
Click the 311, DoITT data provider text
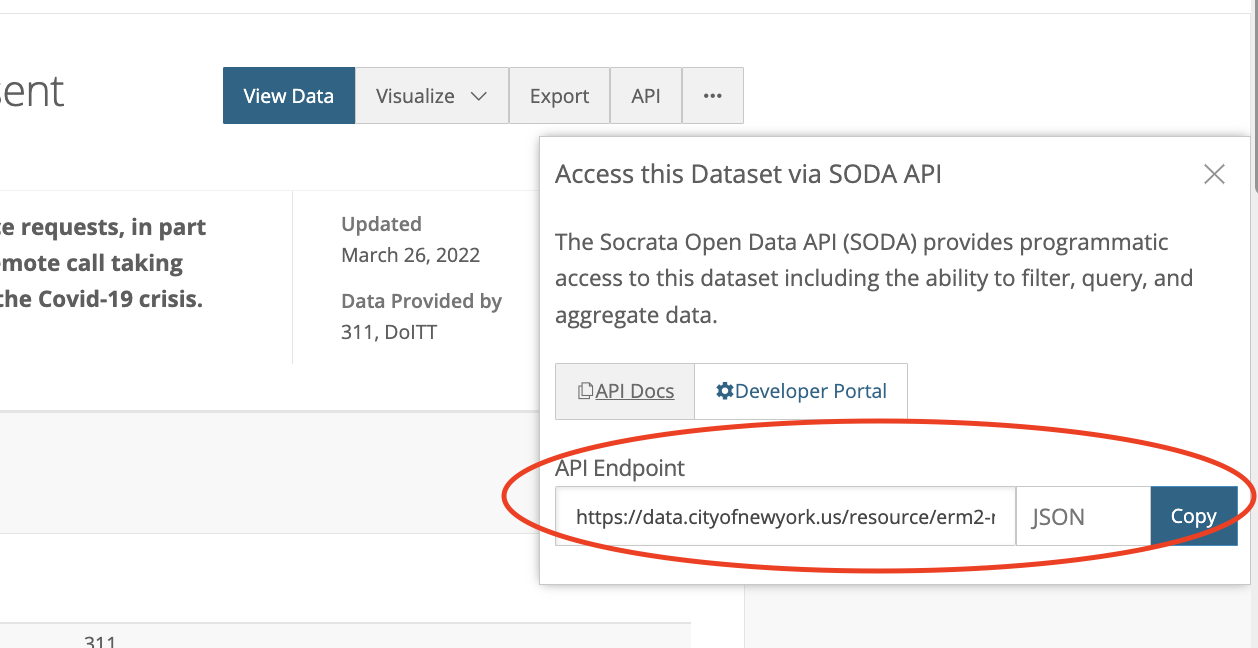pyautogui.click(x=389, y=332)
